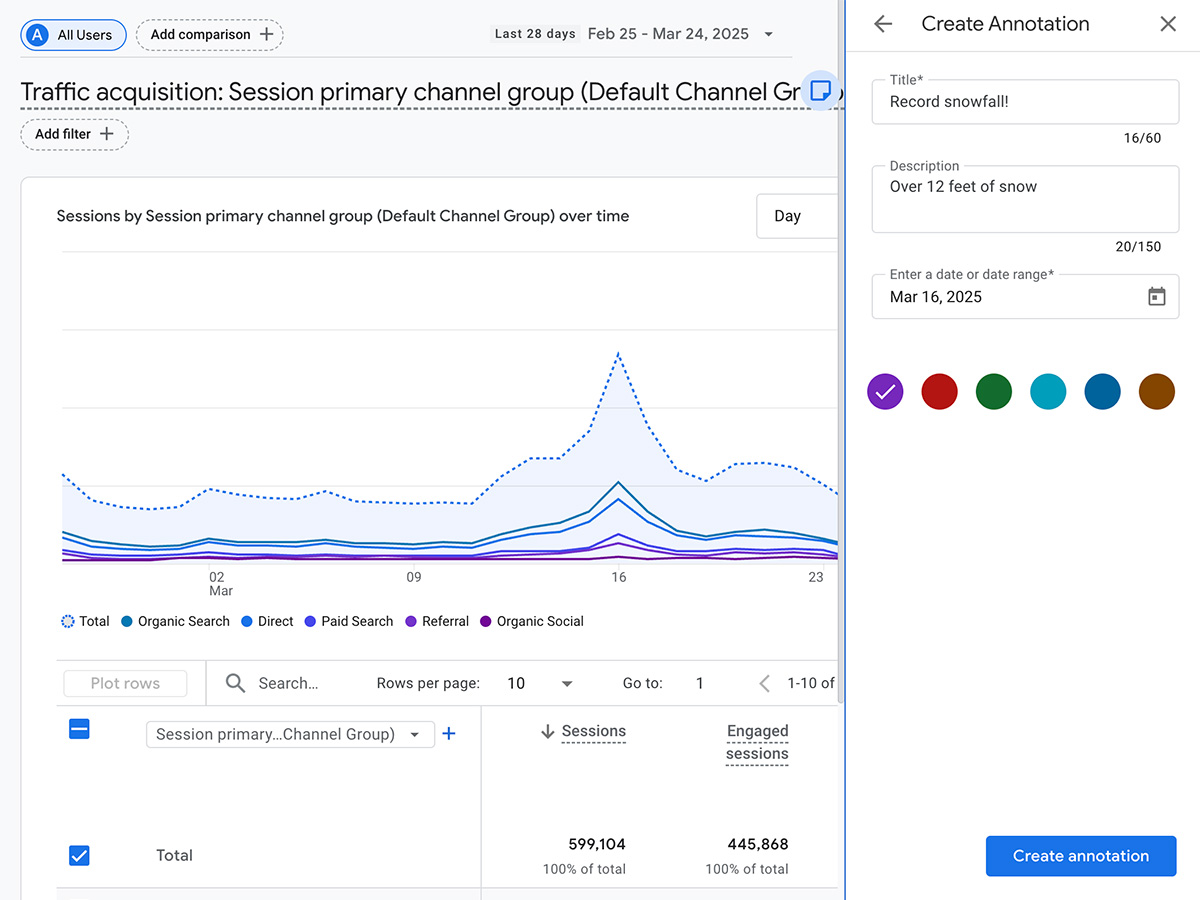Click the plus icon to add a dimension

(449, 734)
